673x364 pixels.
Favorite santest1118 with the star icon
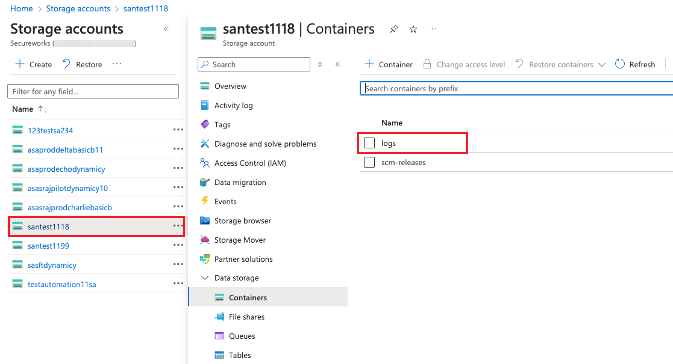coord(413,29)
